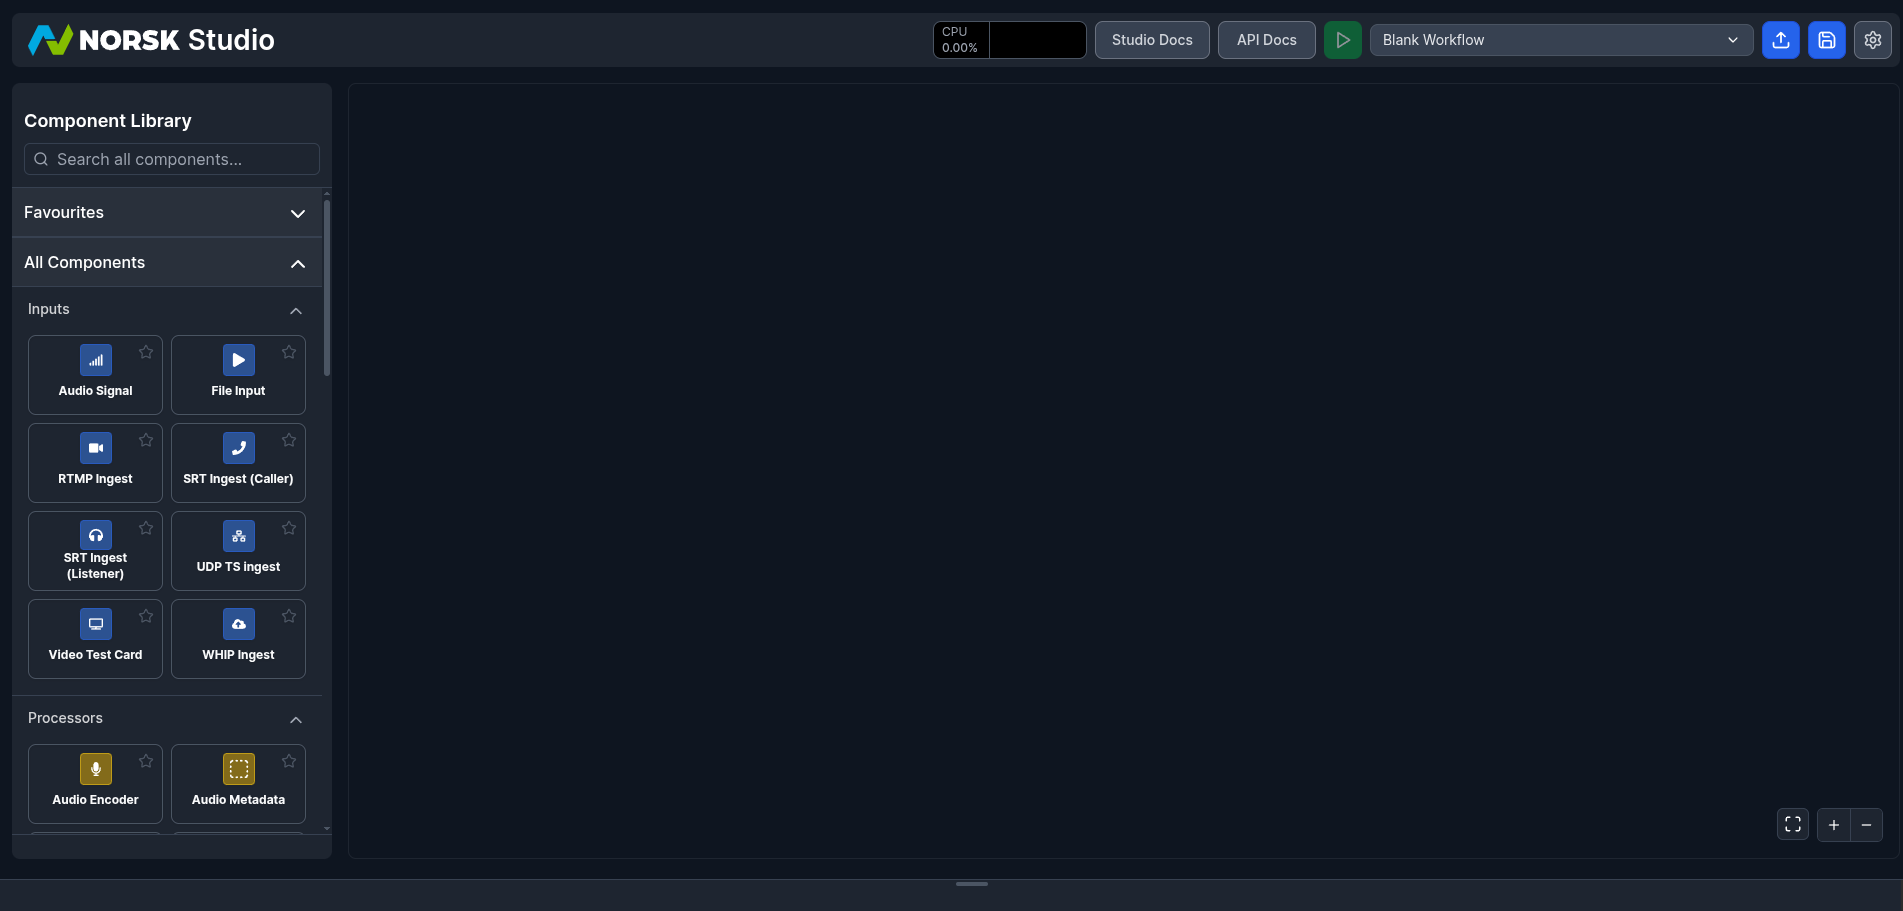The width and height of the screenshot is (1903, 911).
Task: Select the SRT Ingest (Caller) component
Action: pyautogui.click(x=238, y=463)
